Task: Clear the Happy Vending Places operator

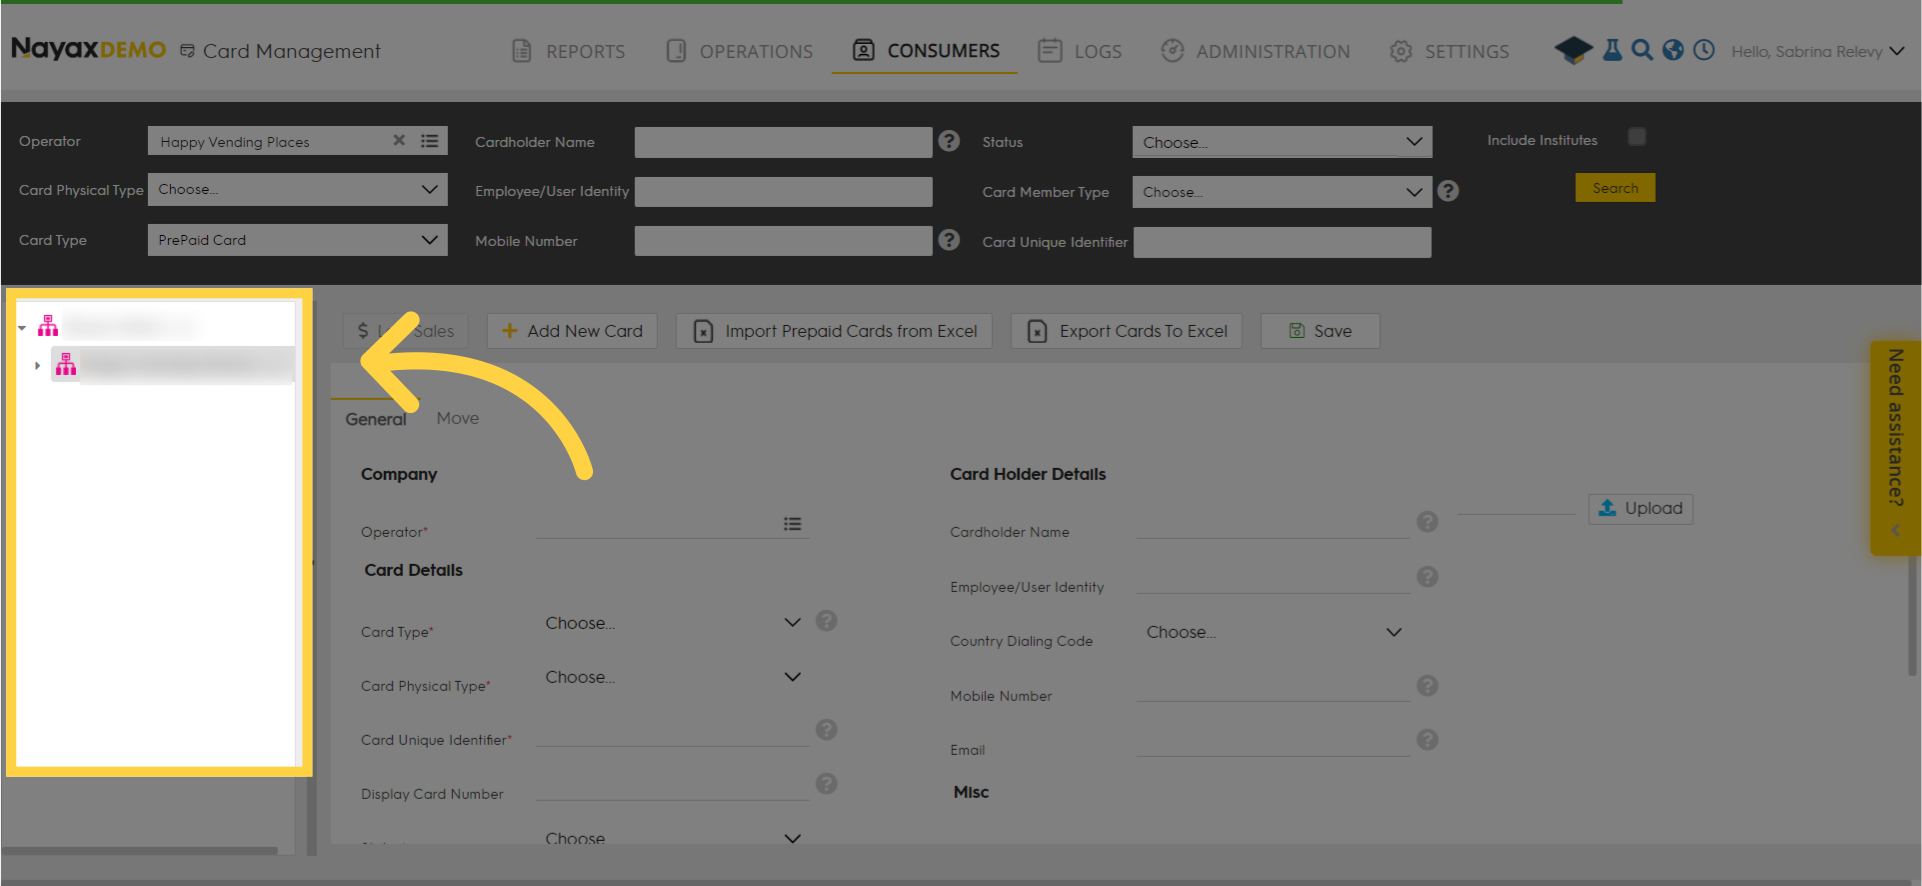Action: coord(399,141)
